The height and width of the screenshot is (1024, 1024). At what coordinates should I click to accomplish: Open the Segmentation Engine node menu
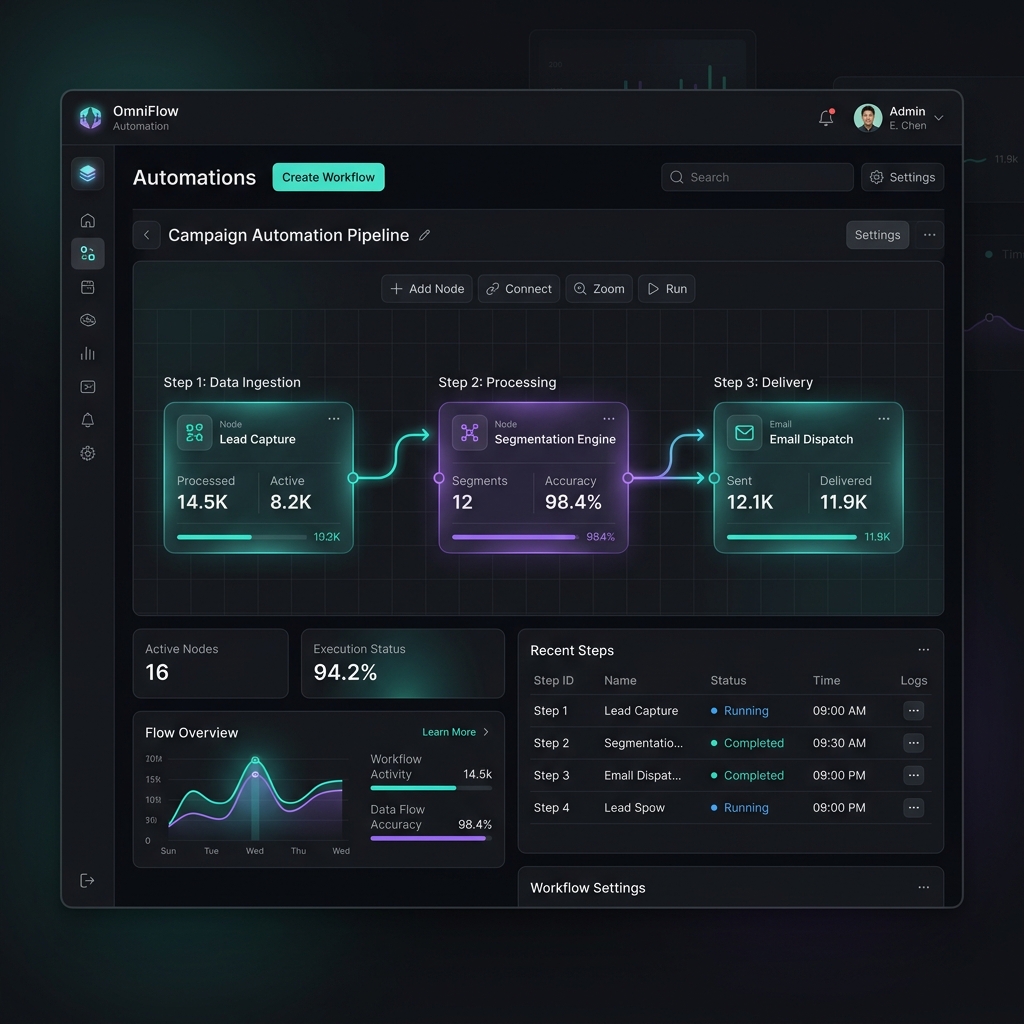pos(608,418)
